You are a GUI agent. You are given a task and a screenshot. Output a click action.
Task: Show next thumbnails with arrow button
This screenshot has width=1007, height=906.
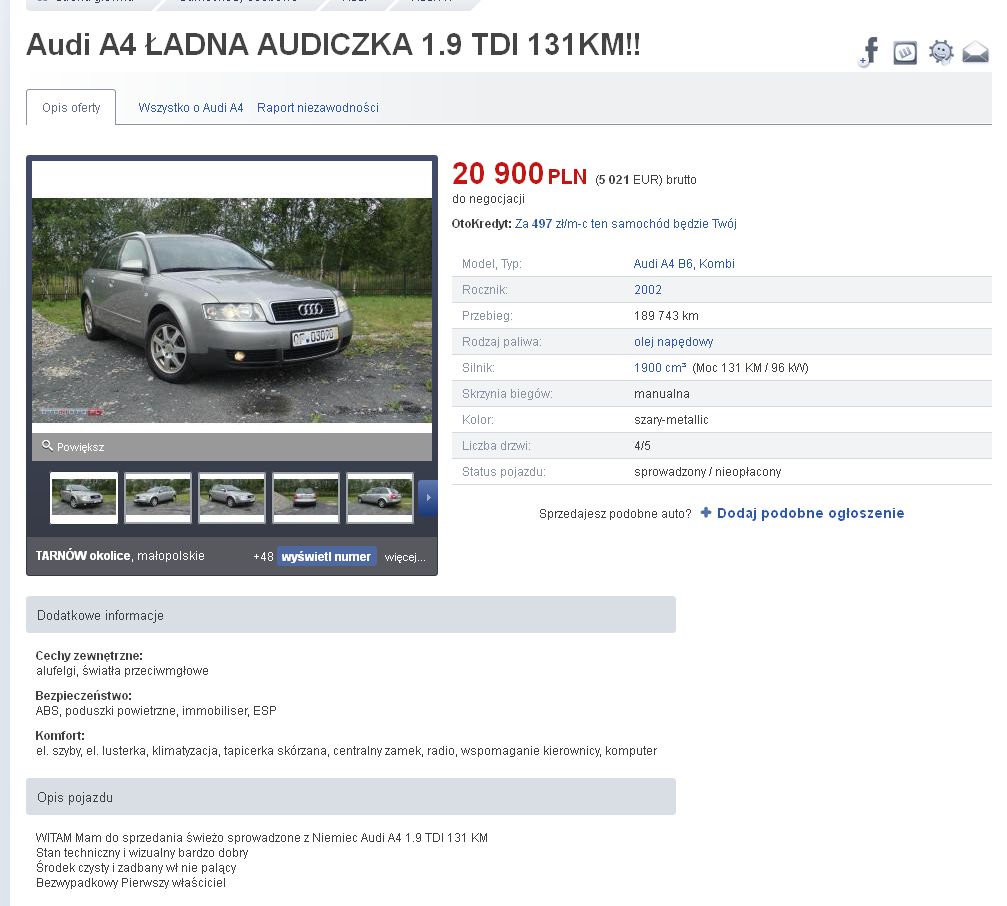tap(428, 498)
